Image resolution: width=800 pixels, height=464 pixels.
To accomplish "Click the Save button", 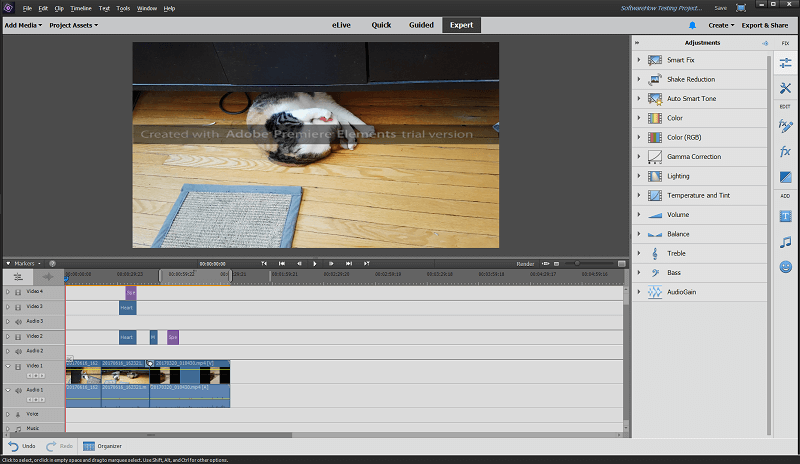I will tap(720, 8).
